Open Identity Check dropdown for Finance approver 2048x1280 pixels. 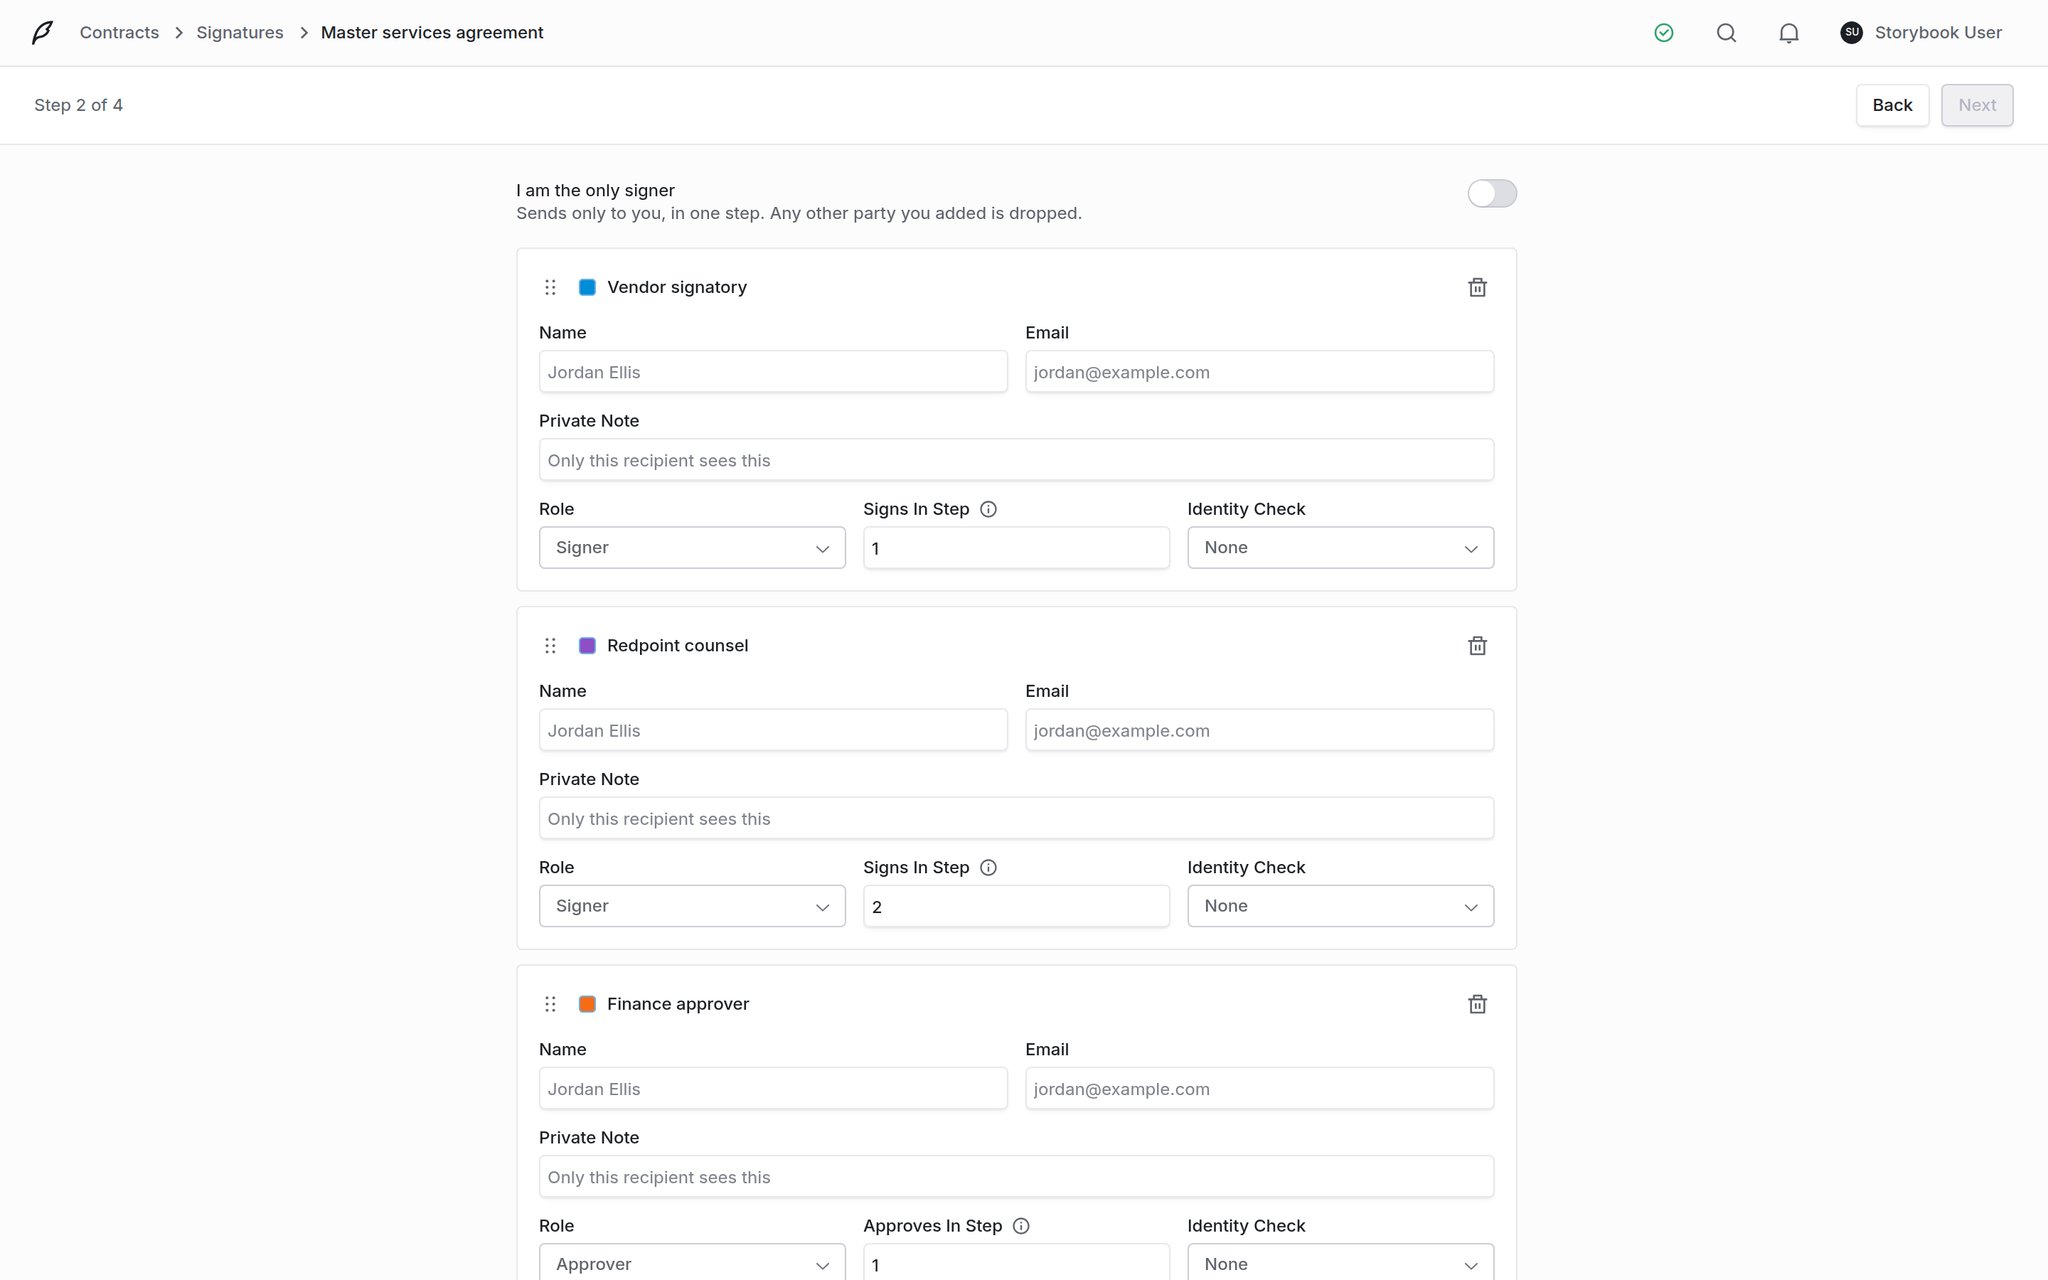(x=1340, y=1262)
